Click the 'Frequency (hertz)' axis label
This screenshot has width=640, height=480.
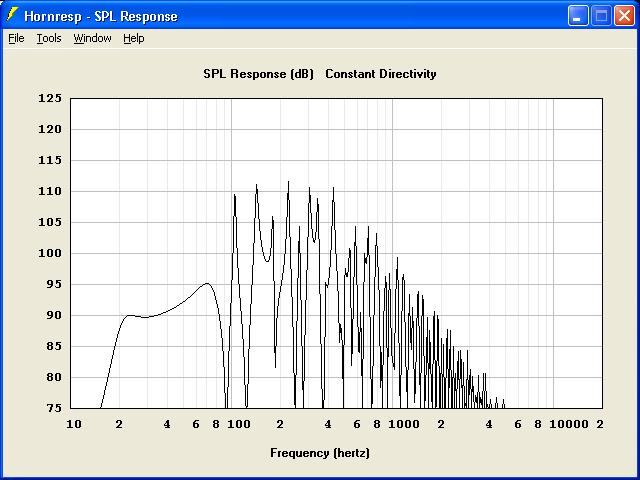(320, 453)
